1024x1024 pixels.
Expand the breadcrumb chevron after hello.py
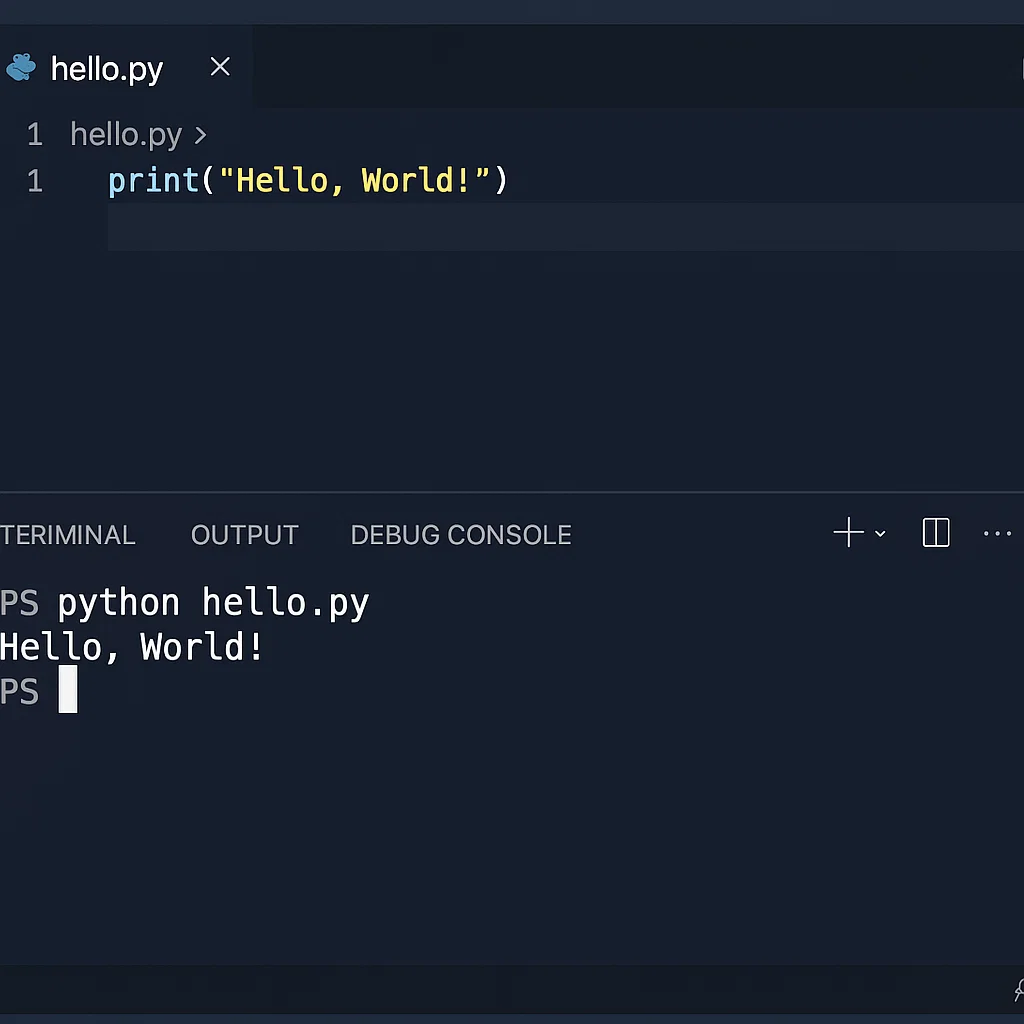pos(200,134)
